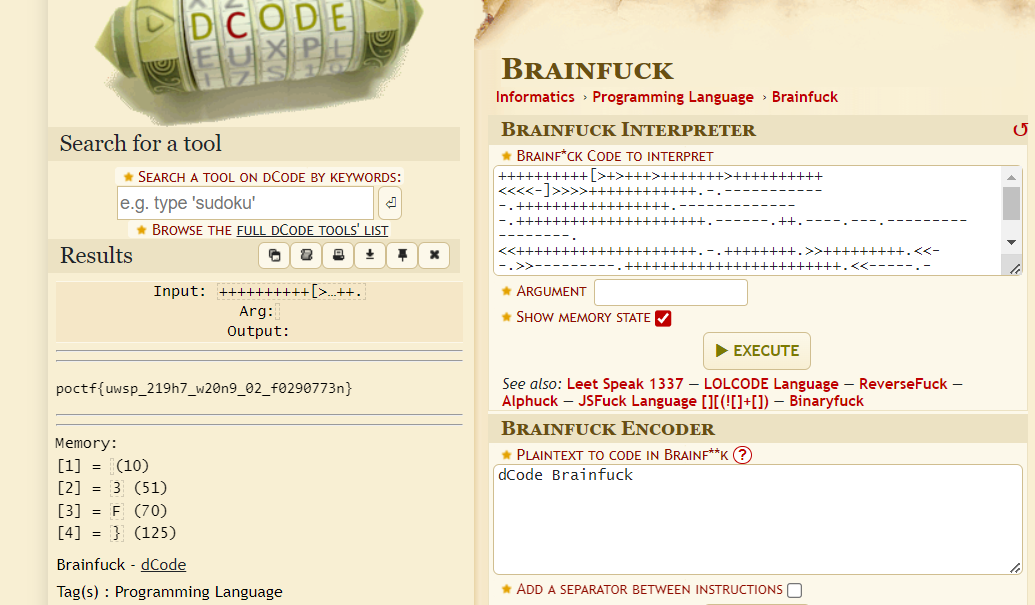Open the Informatics breadcrumb link
This screenshot has width=1035, height=605.
click(535, 97)
